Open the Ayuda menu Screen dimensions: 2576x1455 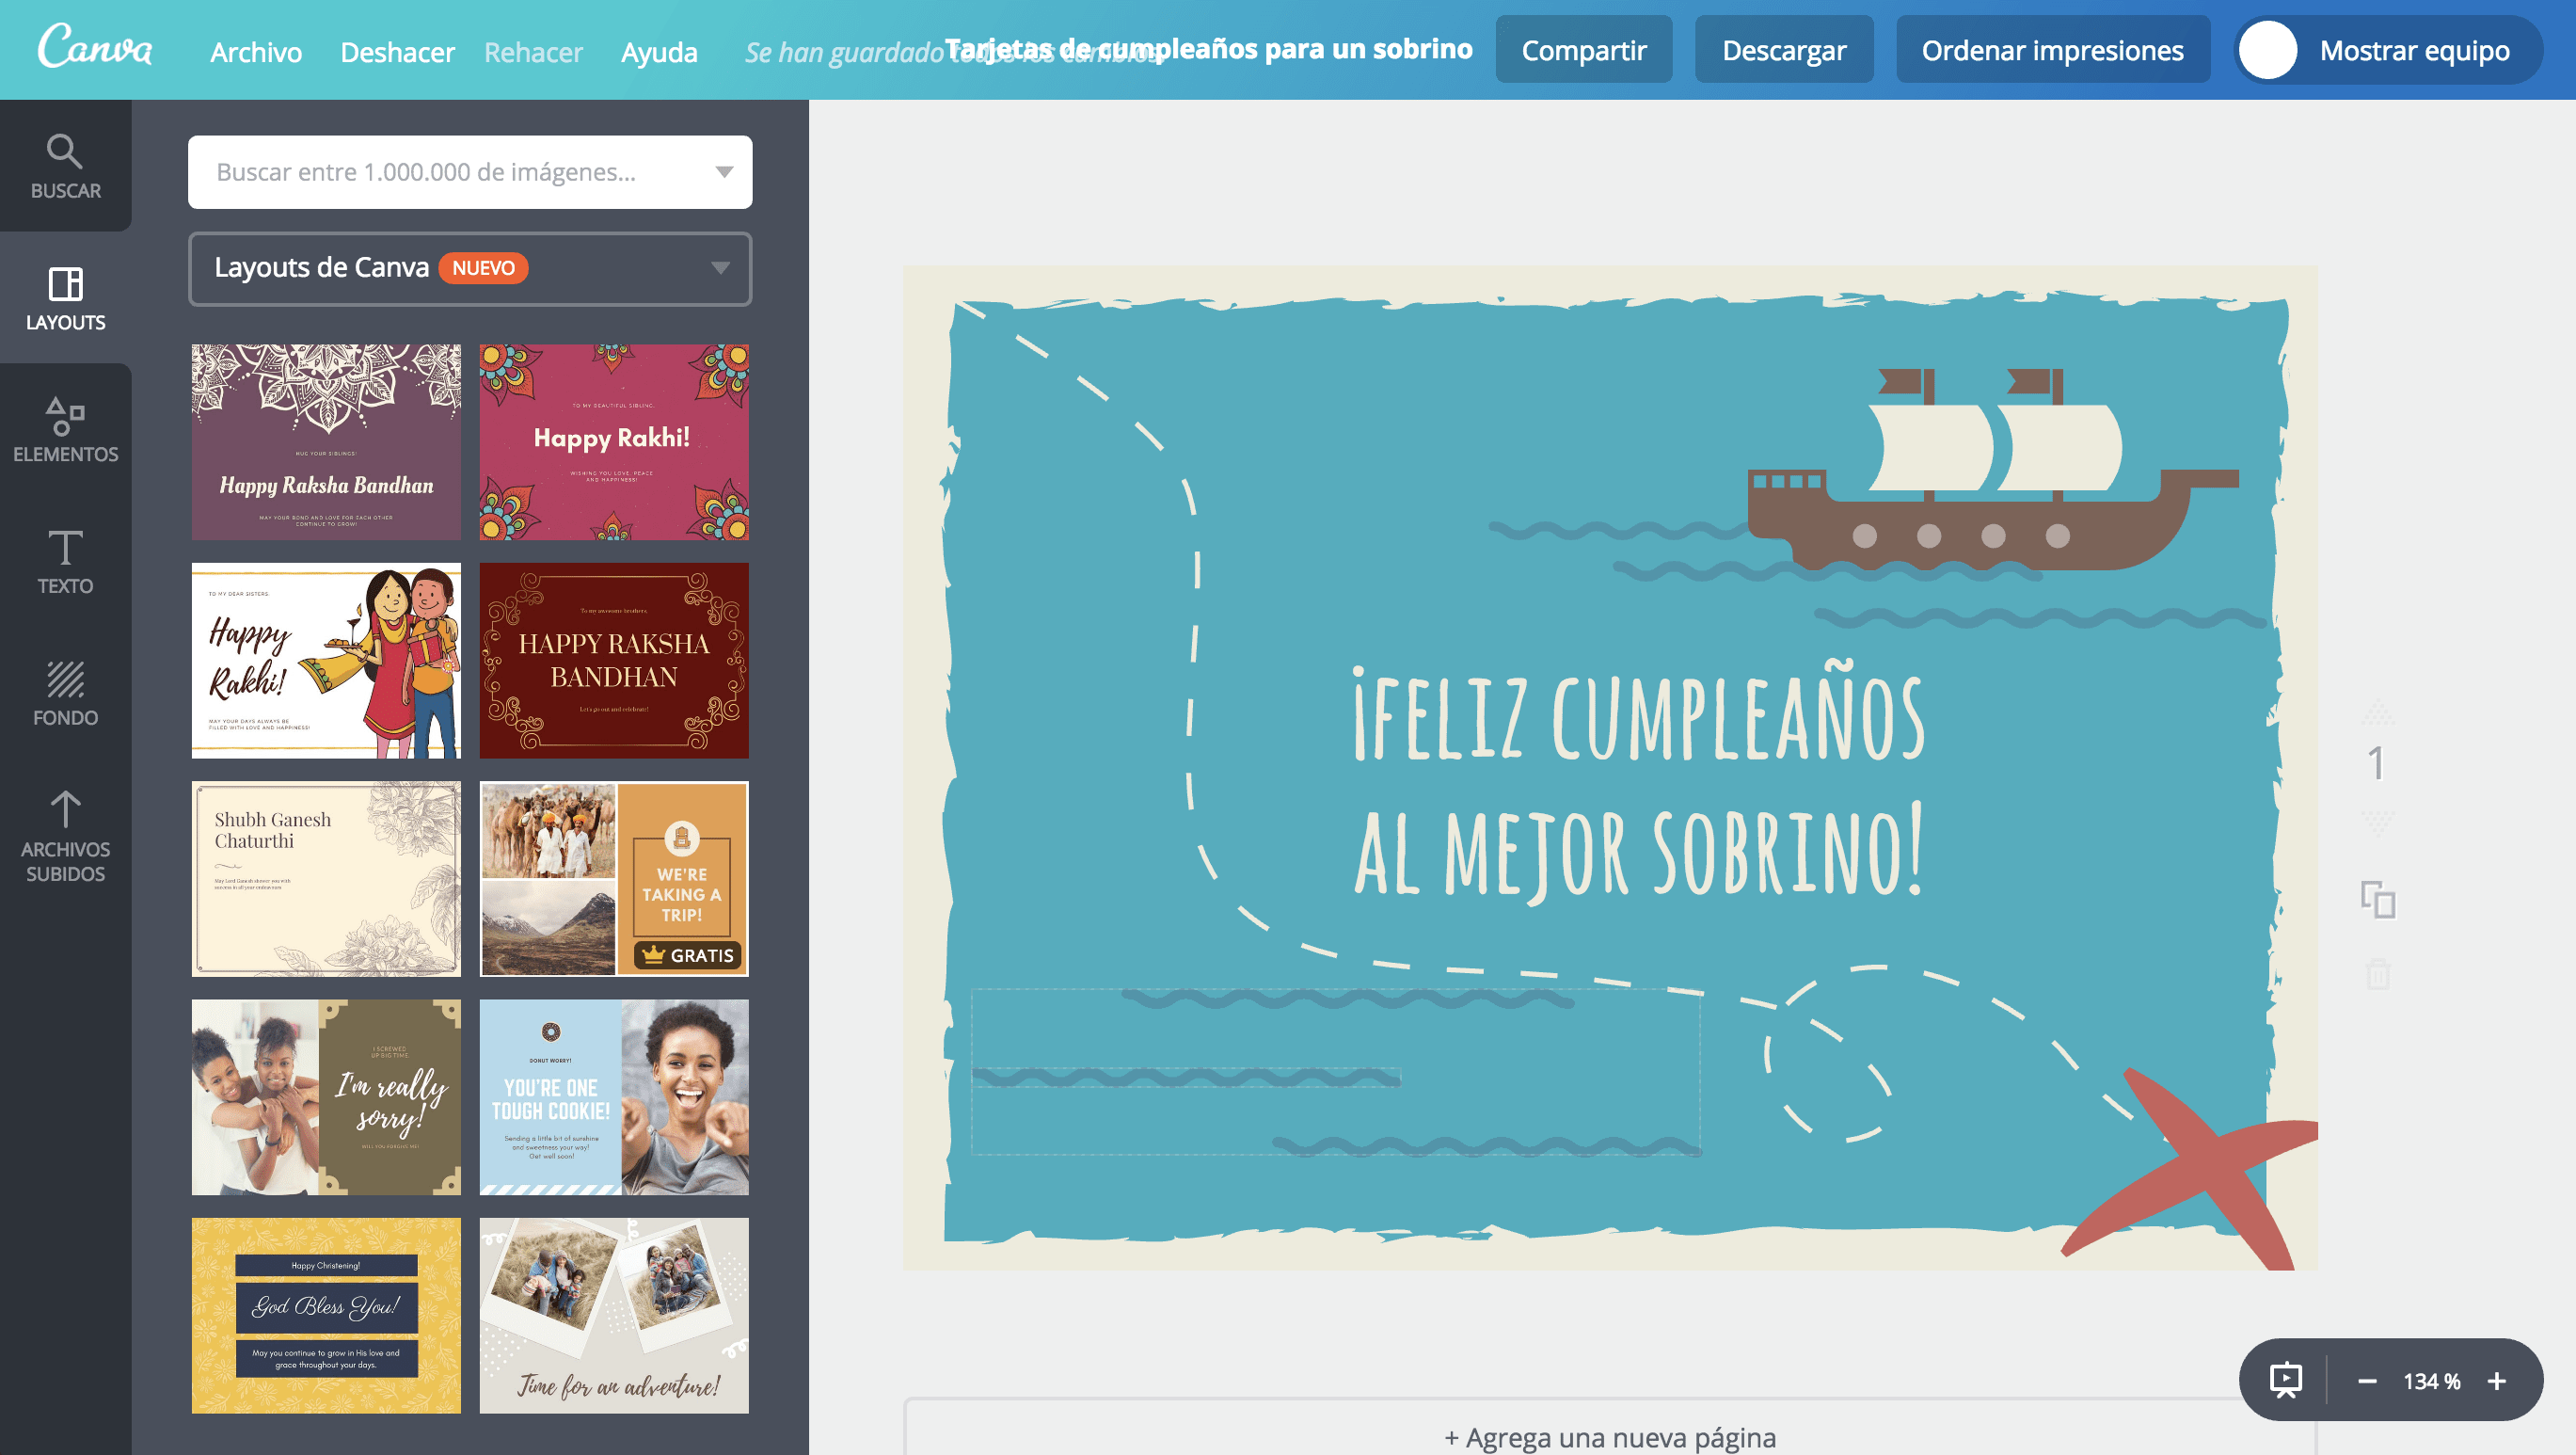coord(659,52)
